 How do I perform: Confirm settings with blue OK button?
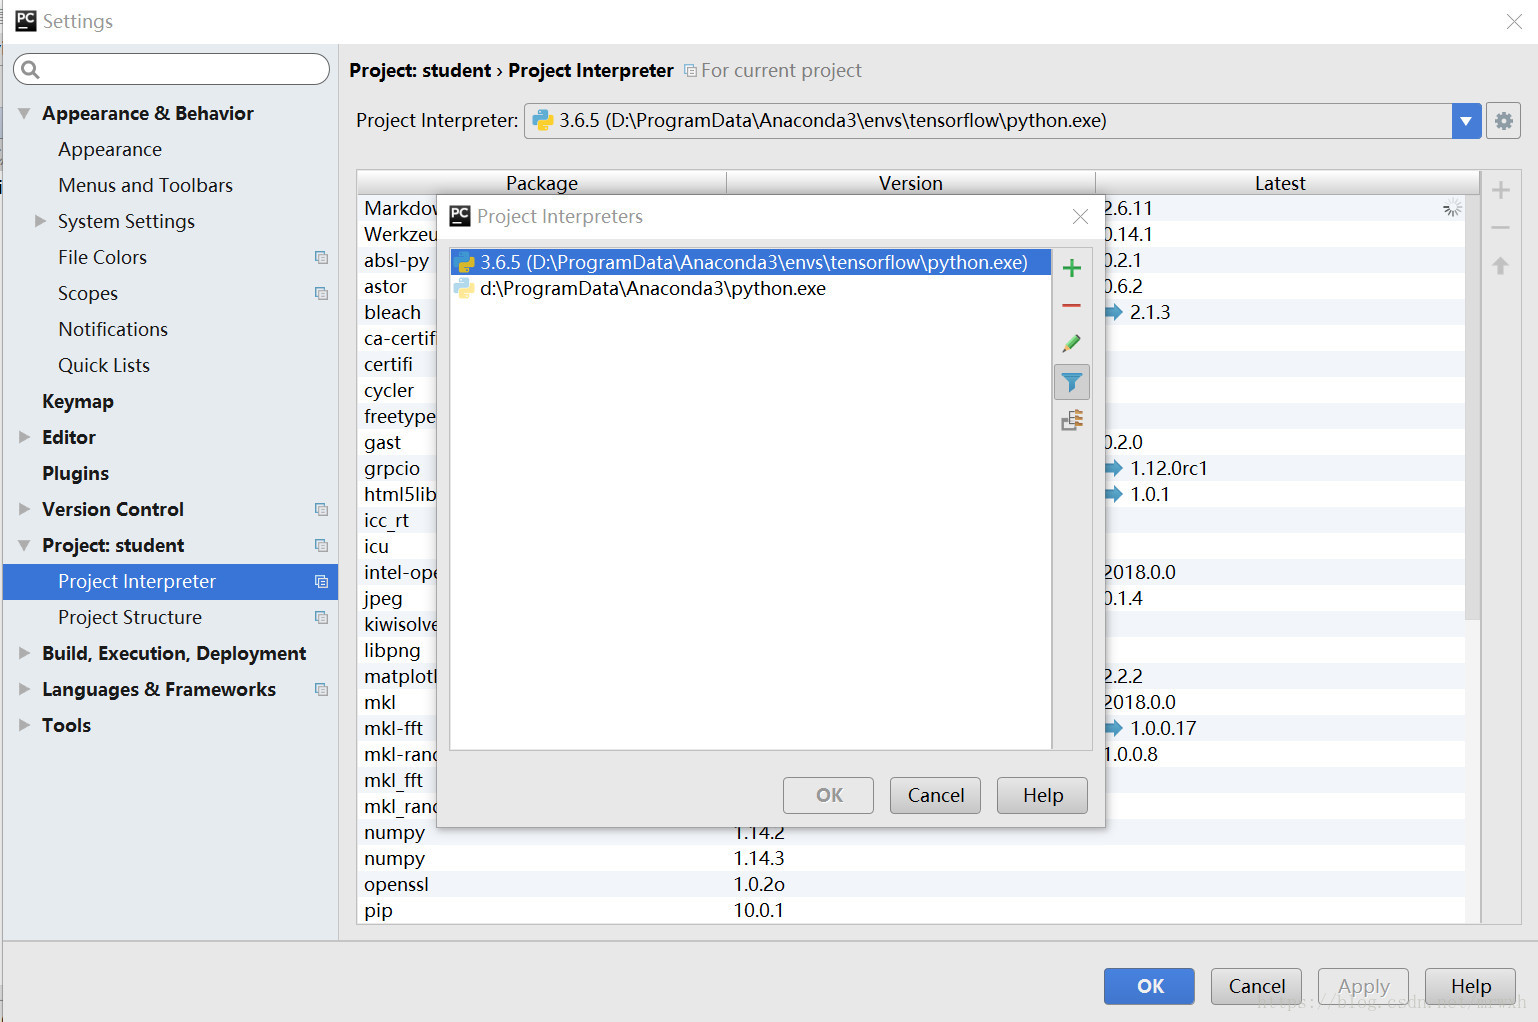pos(1149,986)
